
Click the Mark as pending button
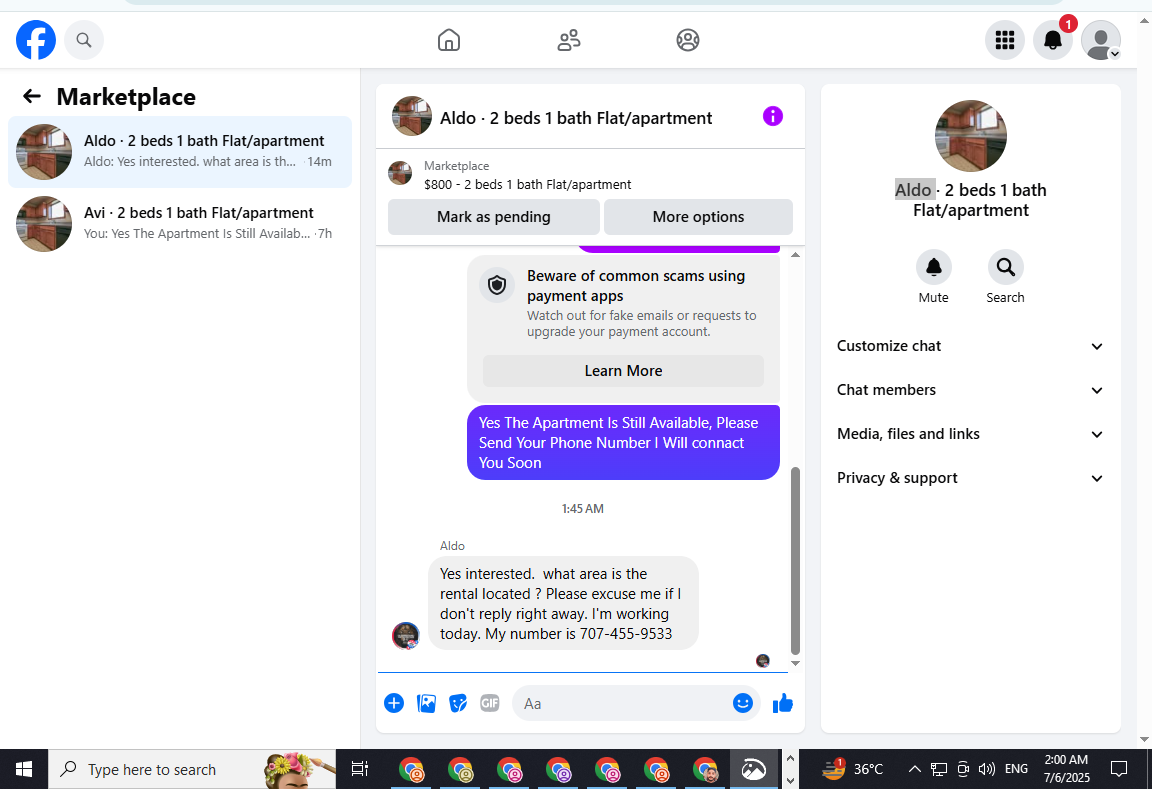(x=494, y=217)
